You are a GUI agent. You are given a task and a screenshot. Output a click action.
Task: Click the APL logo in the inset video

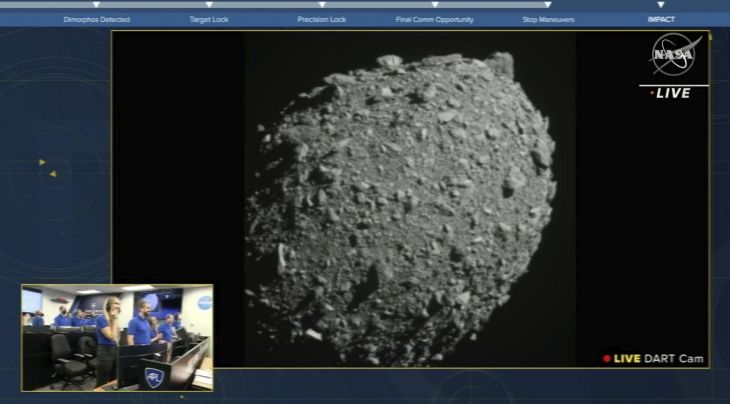point(154,376)
